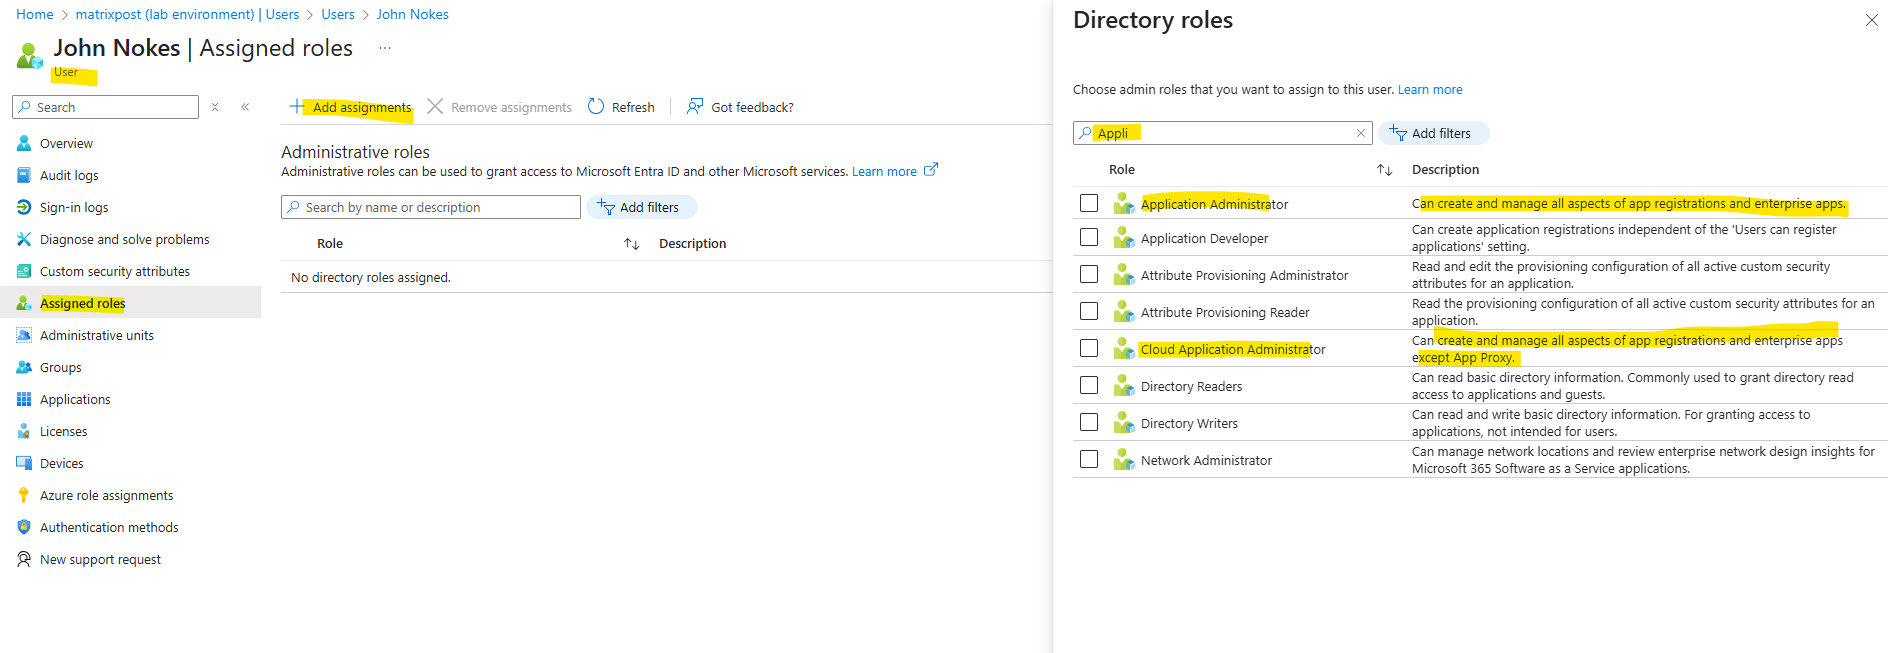
Task: Clear the Appli search text
Action: pyautogui.click(x=1360, y=133)
